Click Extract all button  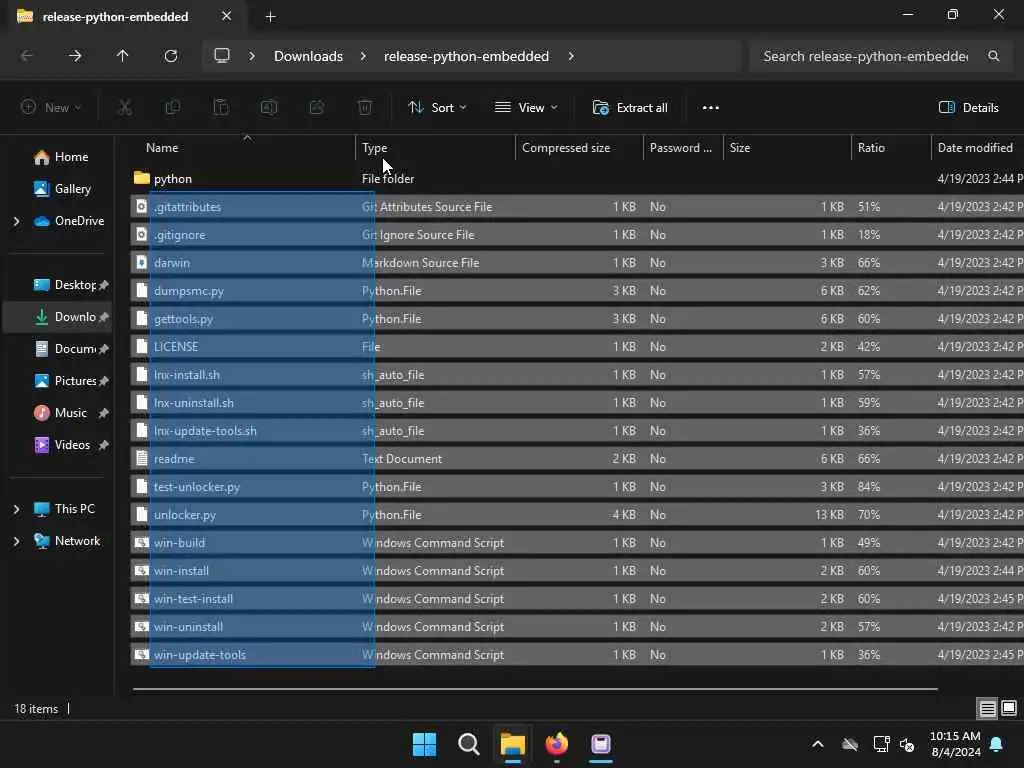pyautogui.click(x=630, y=108)
